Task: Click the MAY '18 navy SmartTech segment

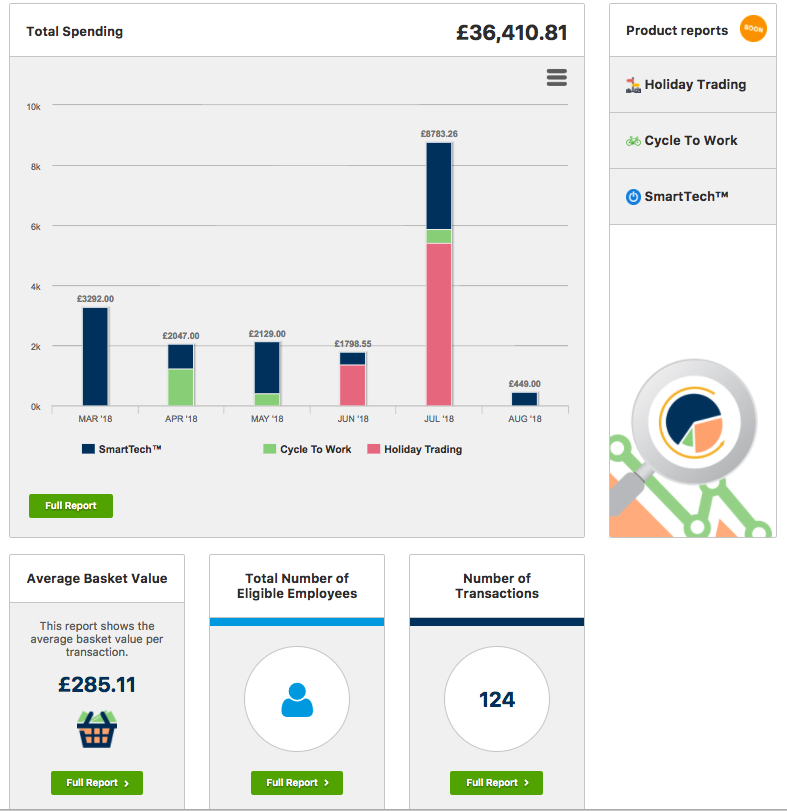Action: pos(267,368)
